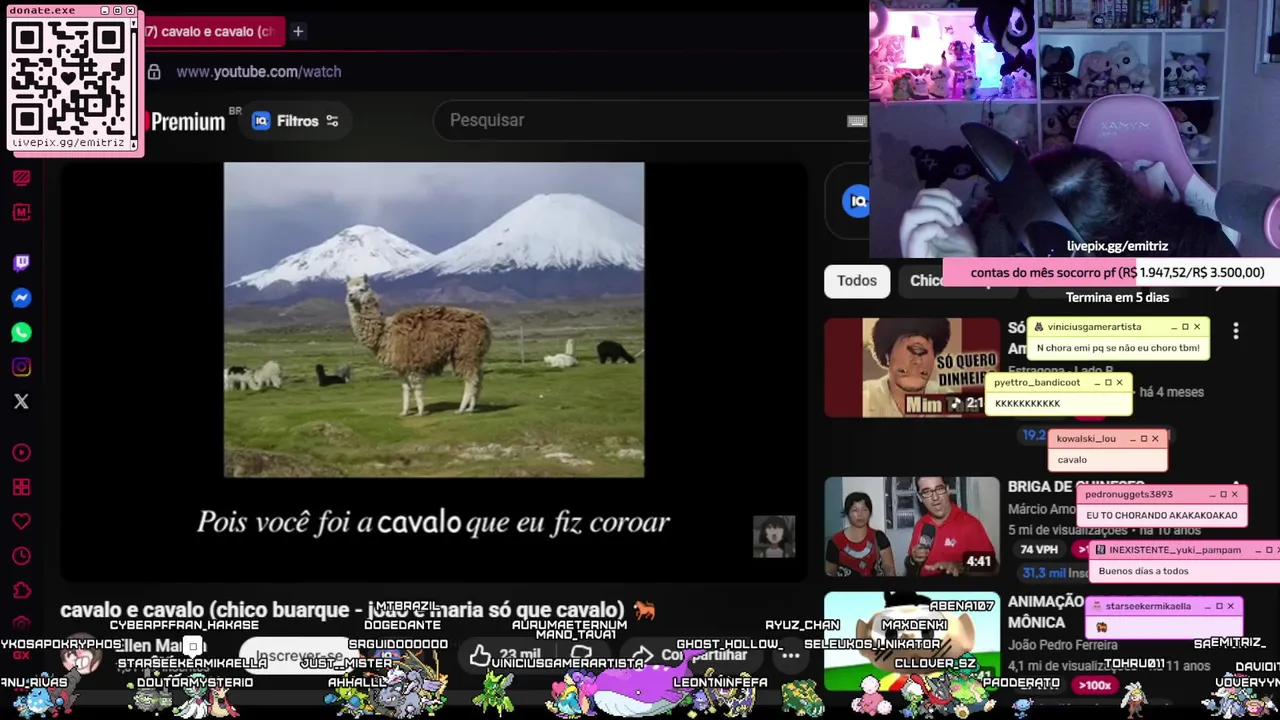
Task: Open a new browser tab with the plus button
Action: [x=297, y=31]
